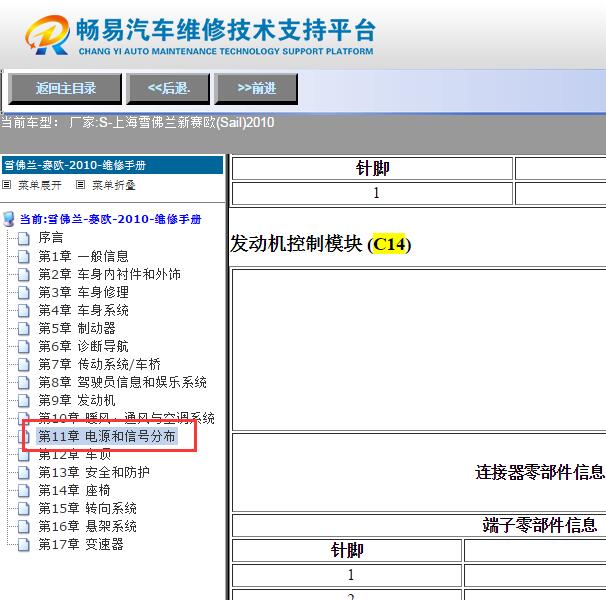Click the 雪佛兰-赛欧-2010-维修手册 panel header
Image resolution: width=606 pixels, height=600 pixels.
click(x=112, y=165)
